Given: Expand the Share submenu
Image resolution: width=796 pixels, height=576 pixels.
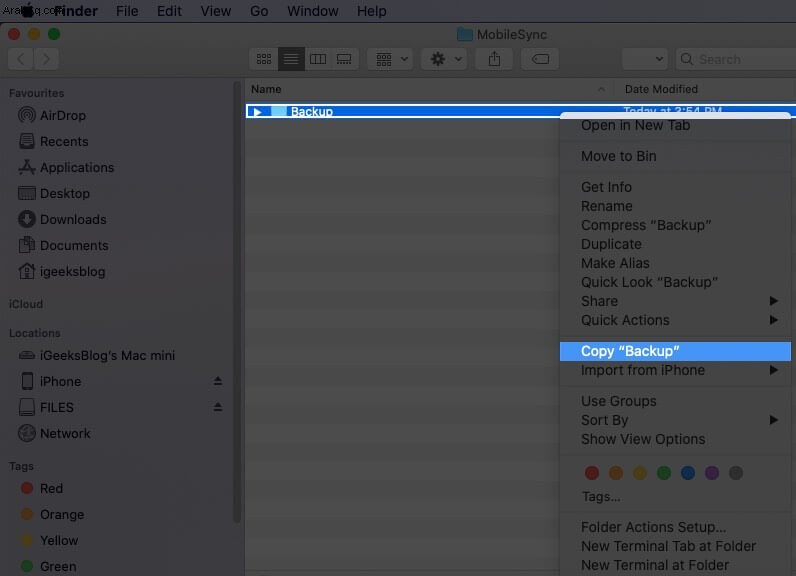Looking at the screenshot, I should 675,301.
